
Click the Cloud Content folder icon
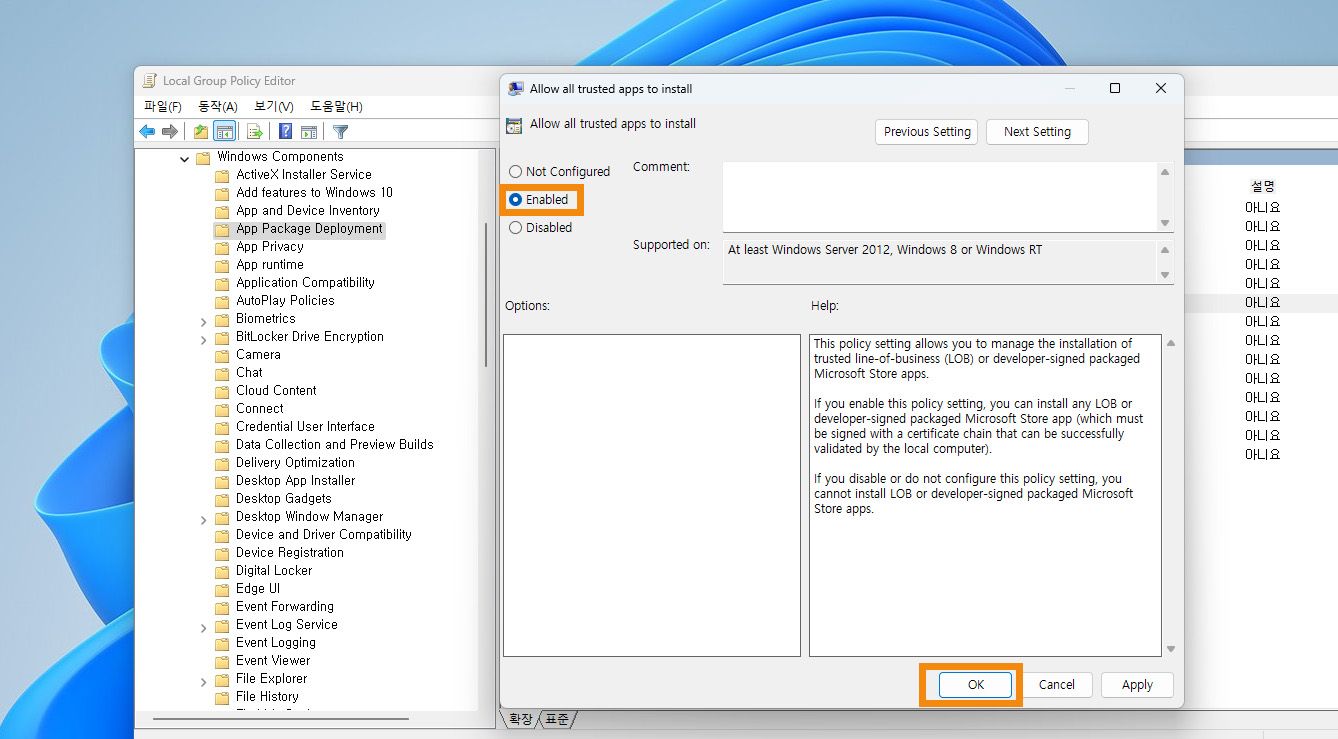tap(222, 391)
